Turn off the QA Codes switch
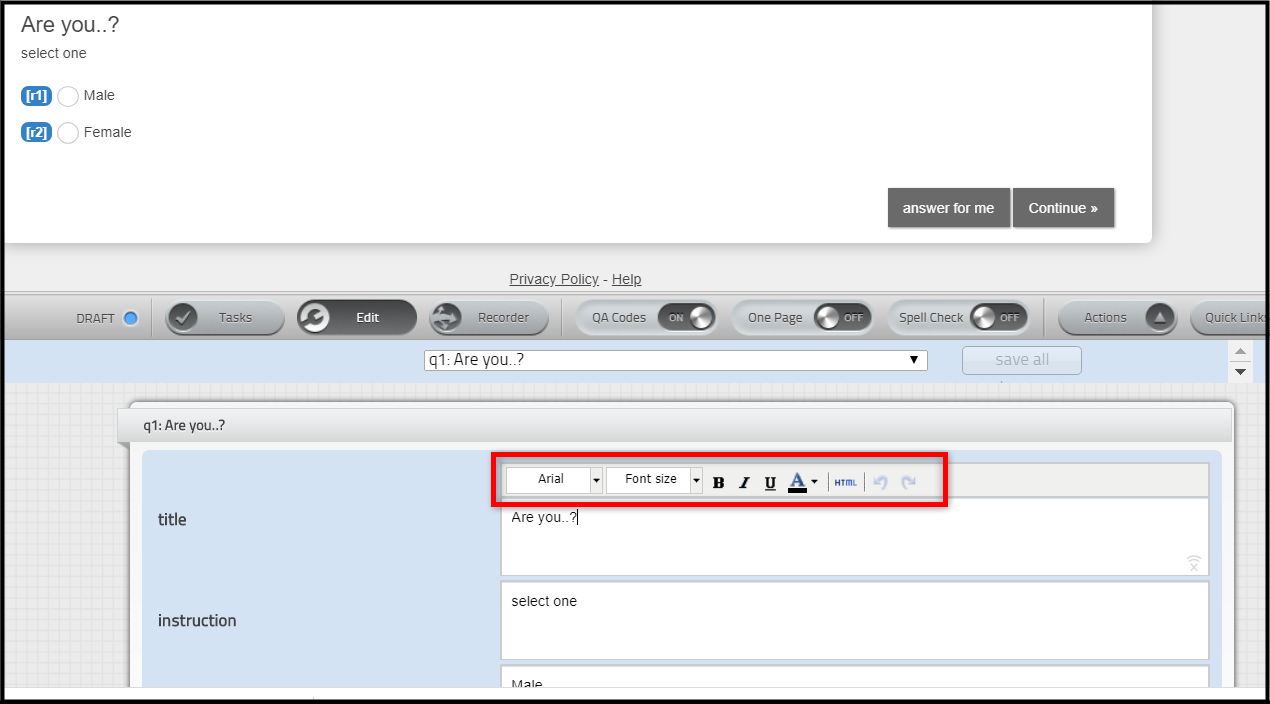This screenshot has width=1270, height=704. [x=687, y=318]
